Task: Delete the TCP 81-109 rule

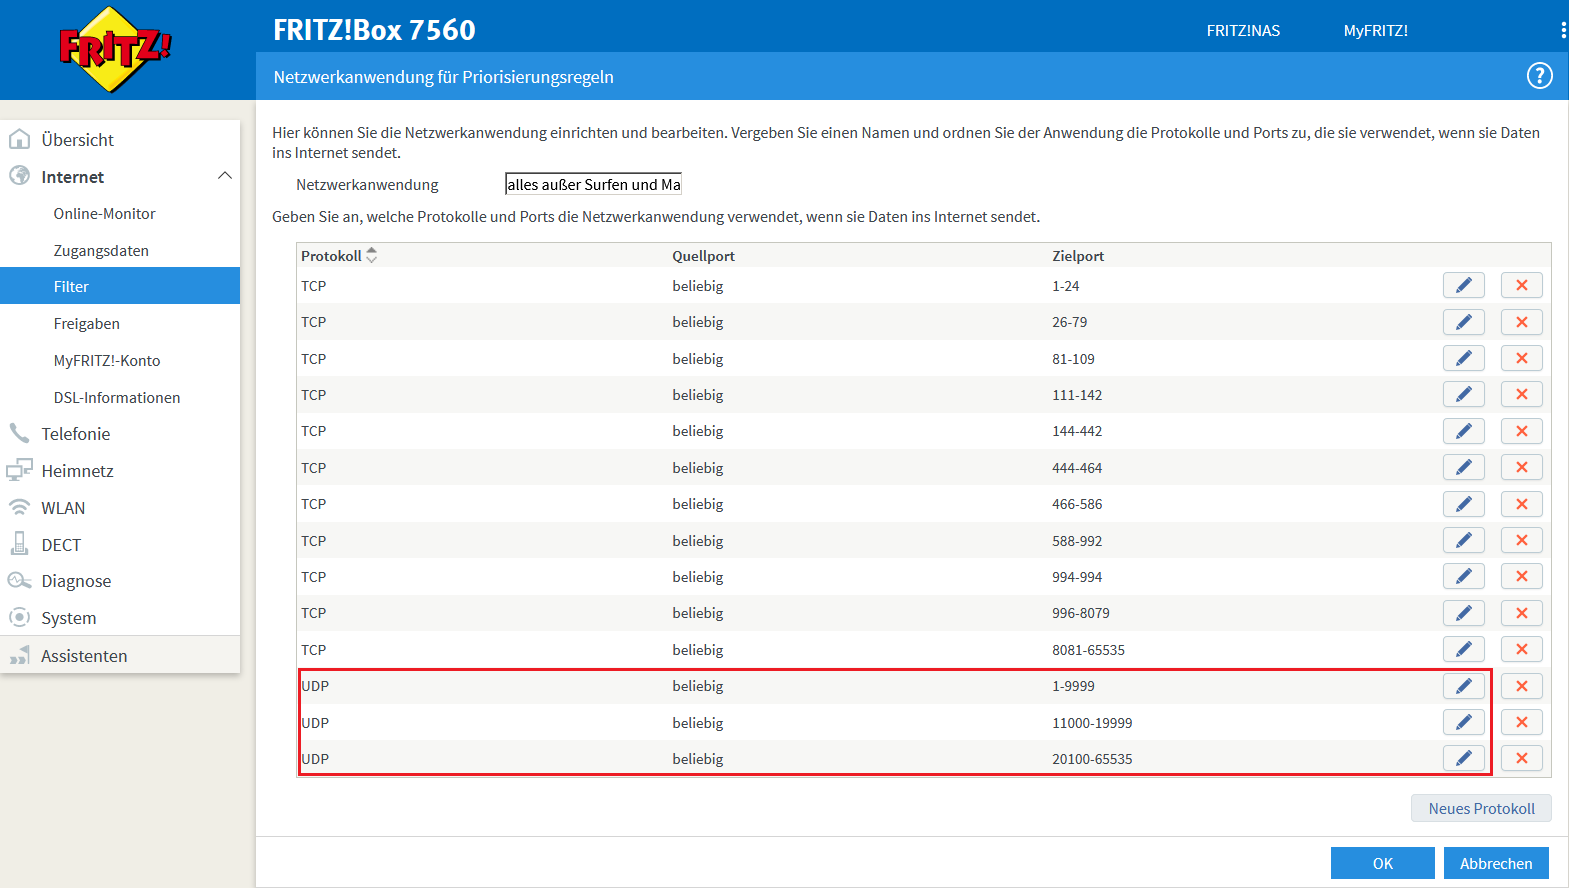Action: point(1521,358)
